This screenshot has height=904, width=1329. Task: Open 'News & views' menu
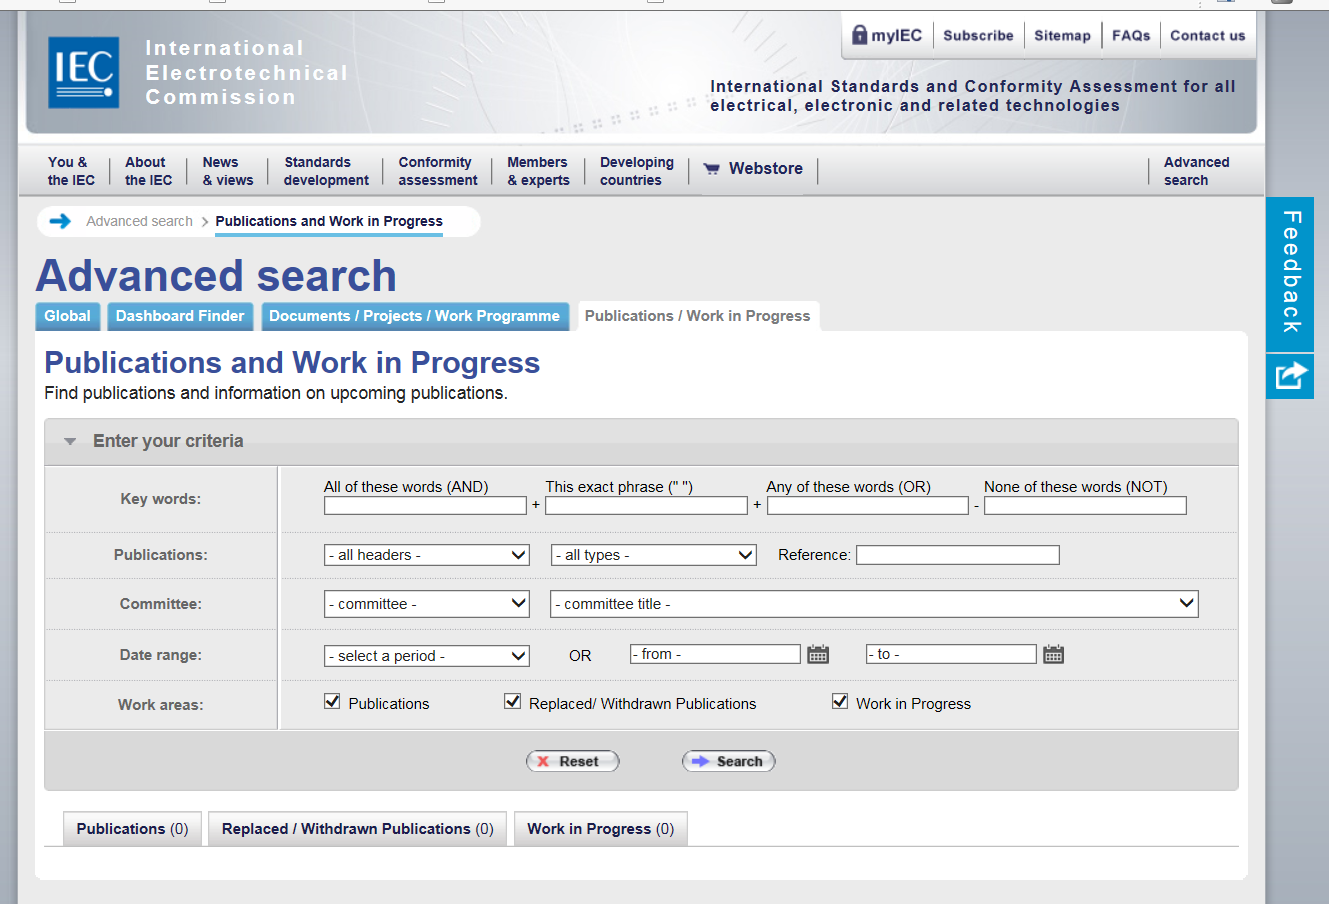(228, 171)
